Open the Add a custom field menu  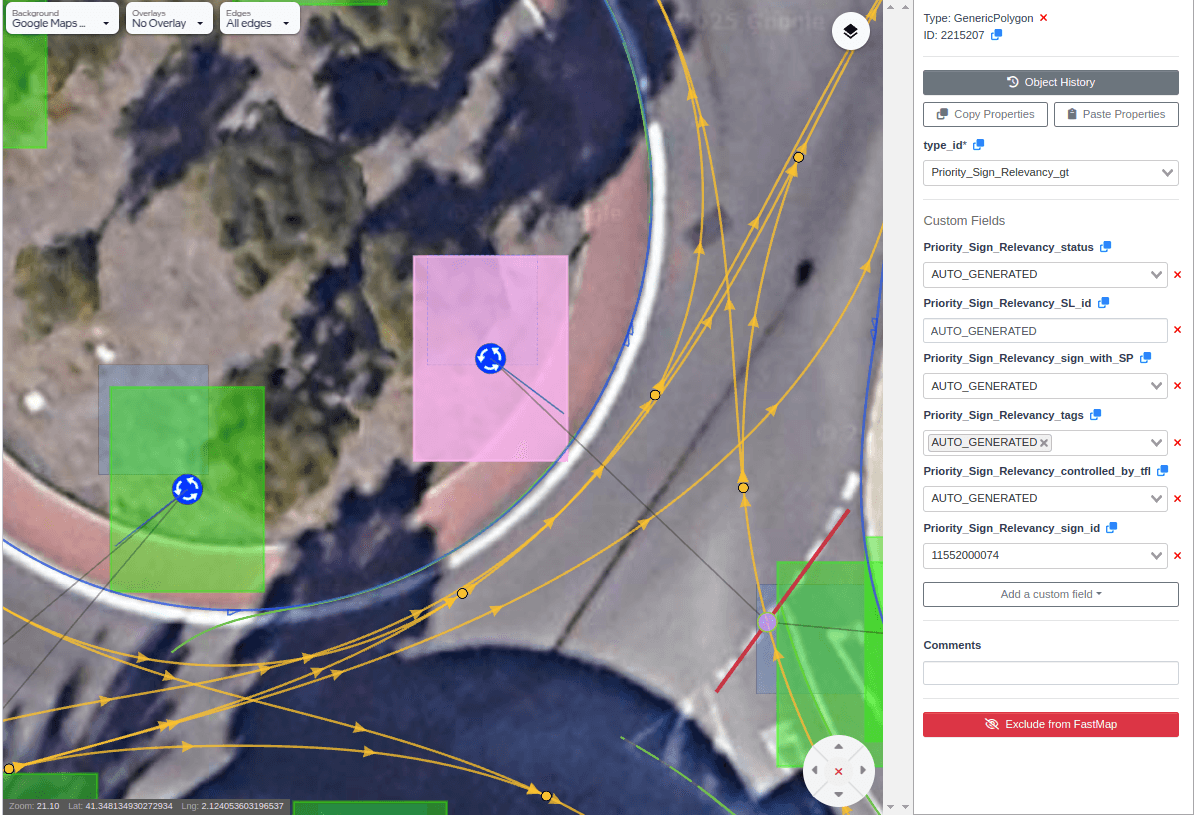(1051, 594)
